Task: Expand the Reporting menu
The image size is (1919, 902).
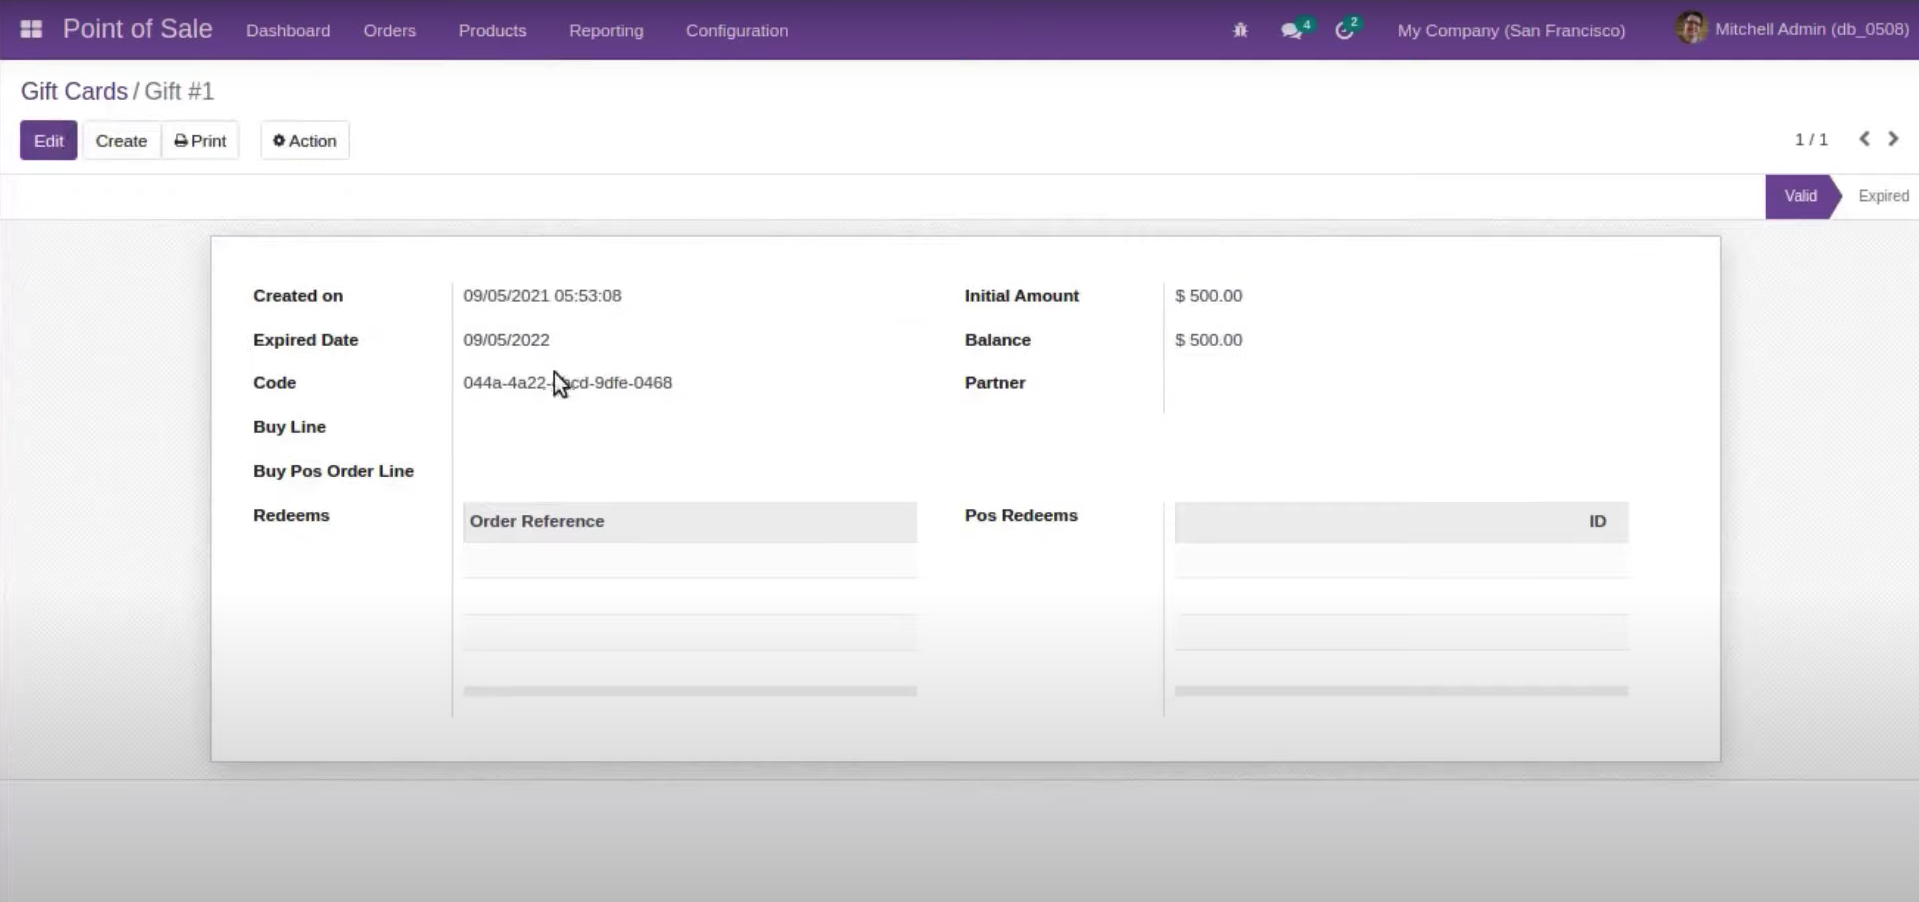Action: tap(606, 31)
